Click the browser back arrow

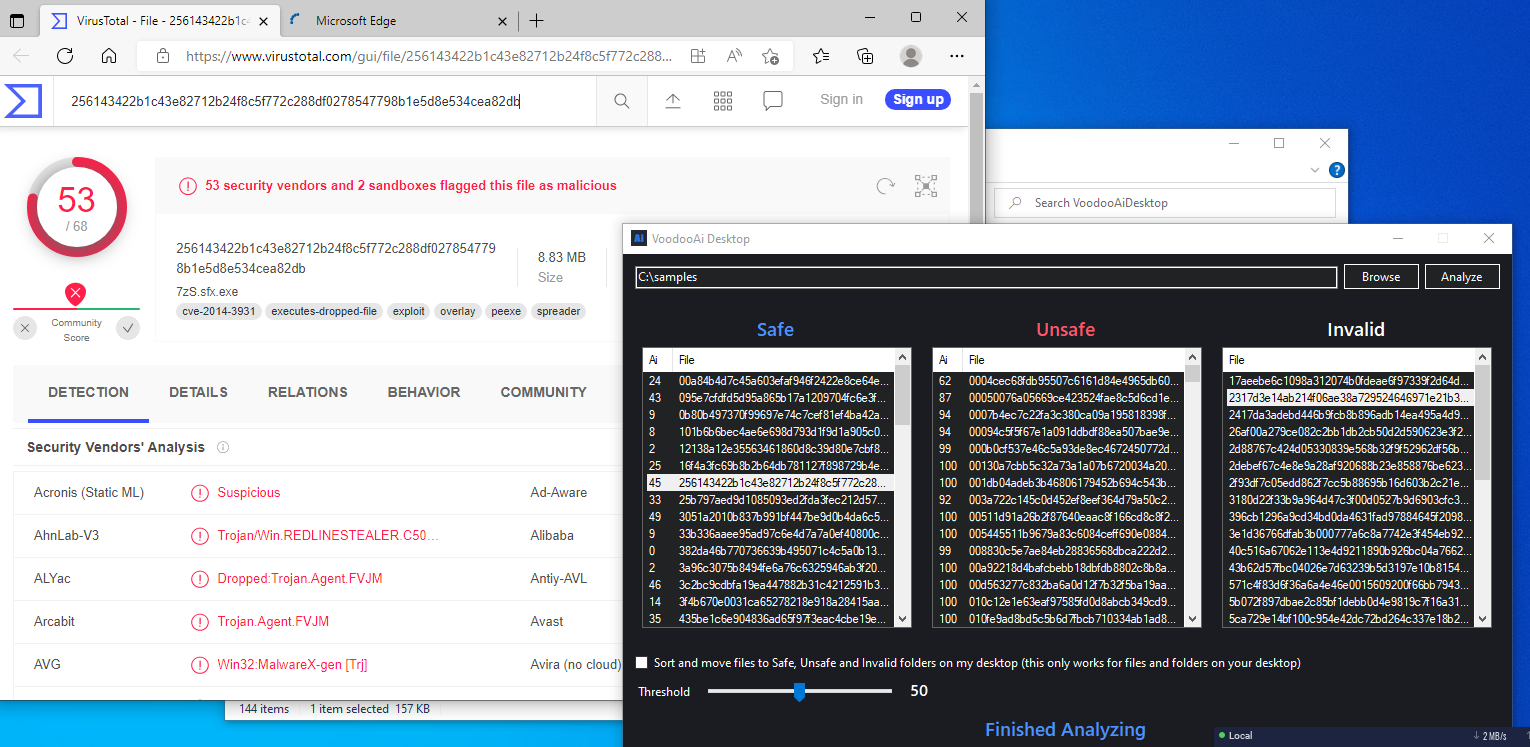[21, 56]
